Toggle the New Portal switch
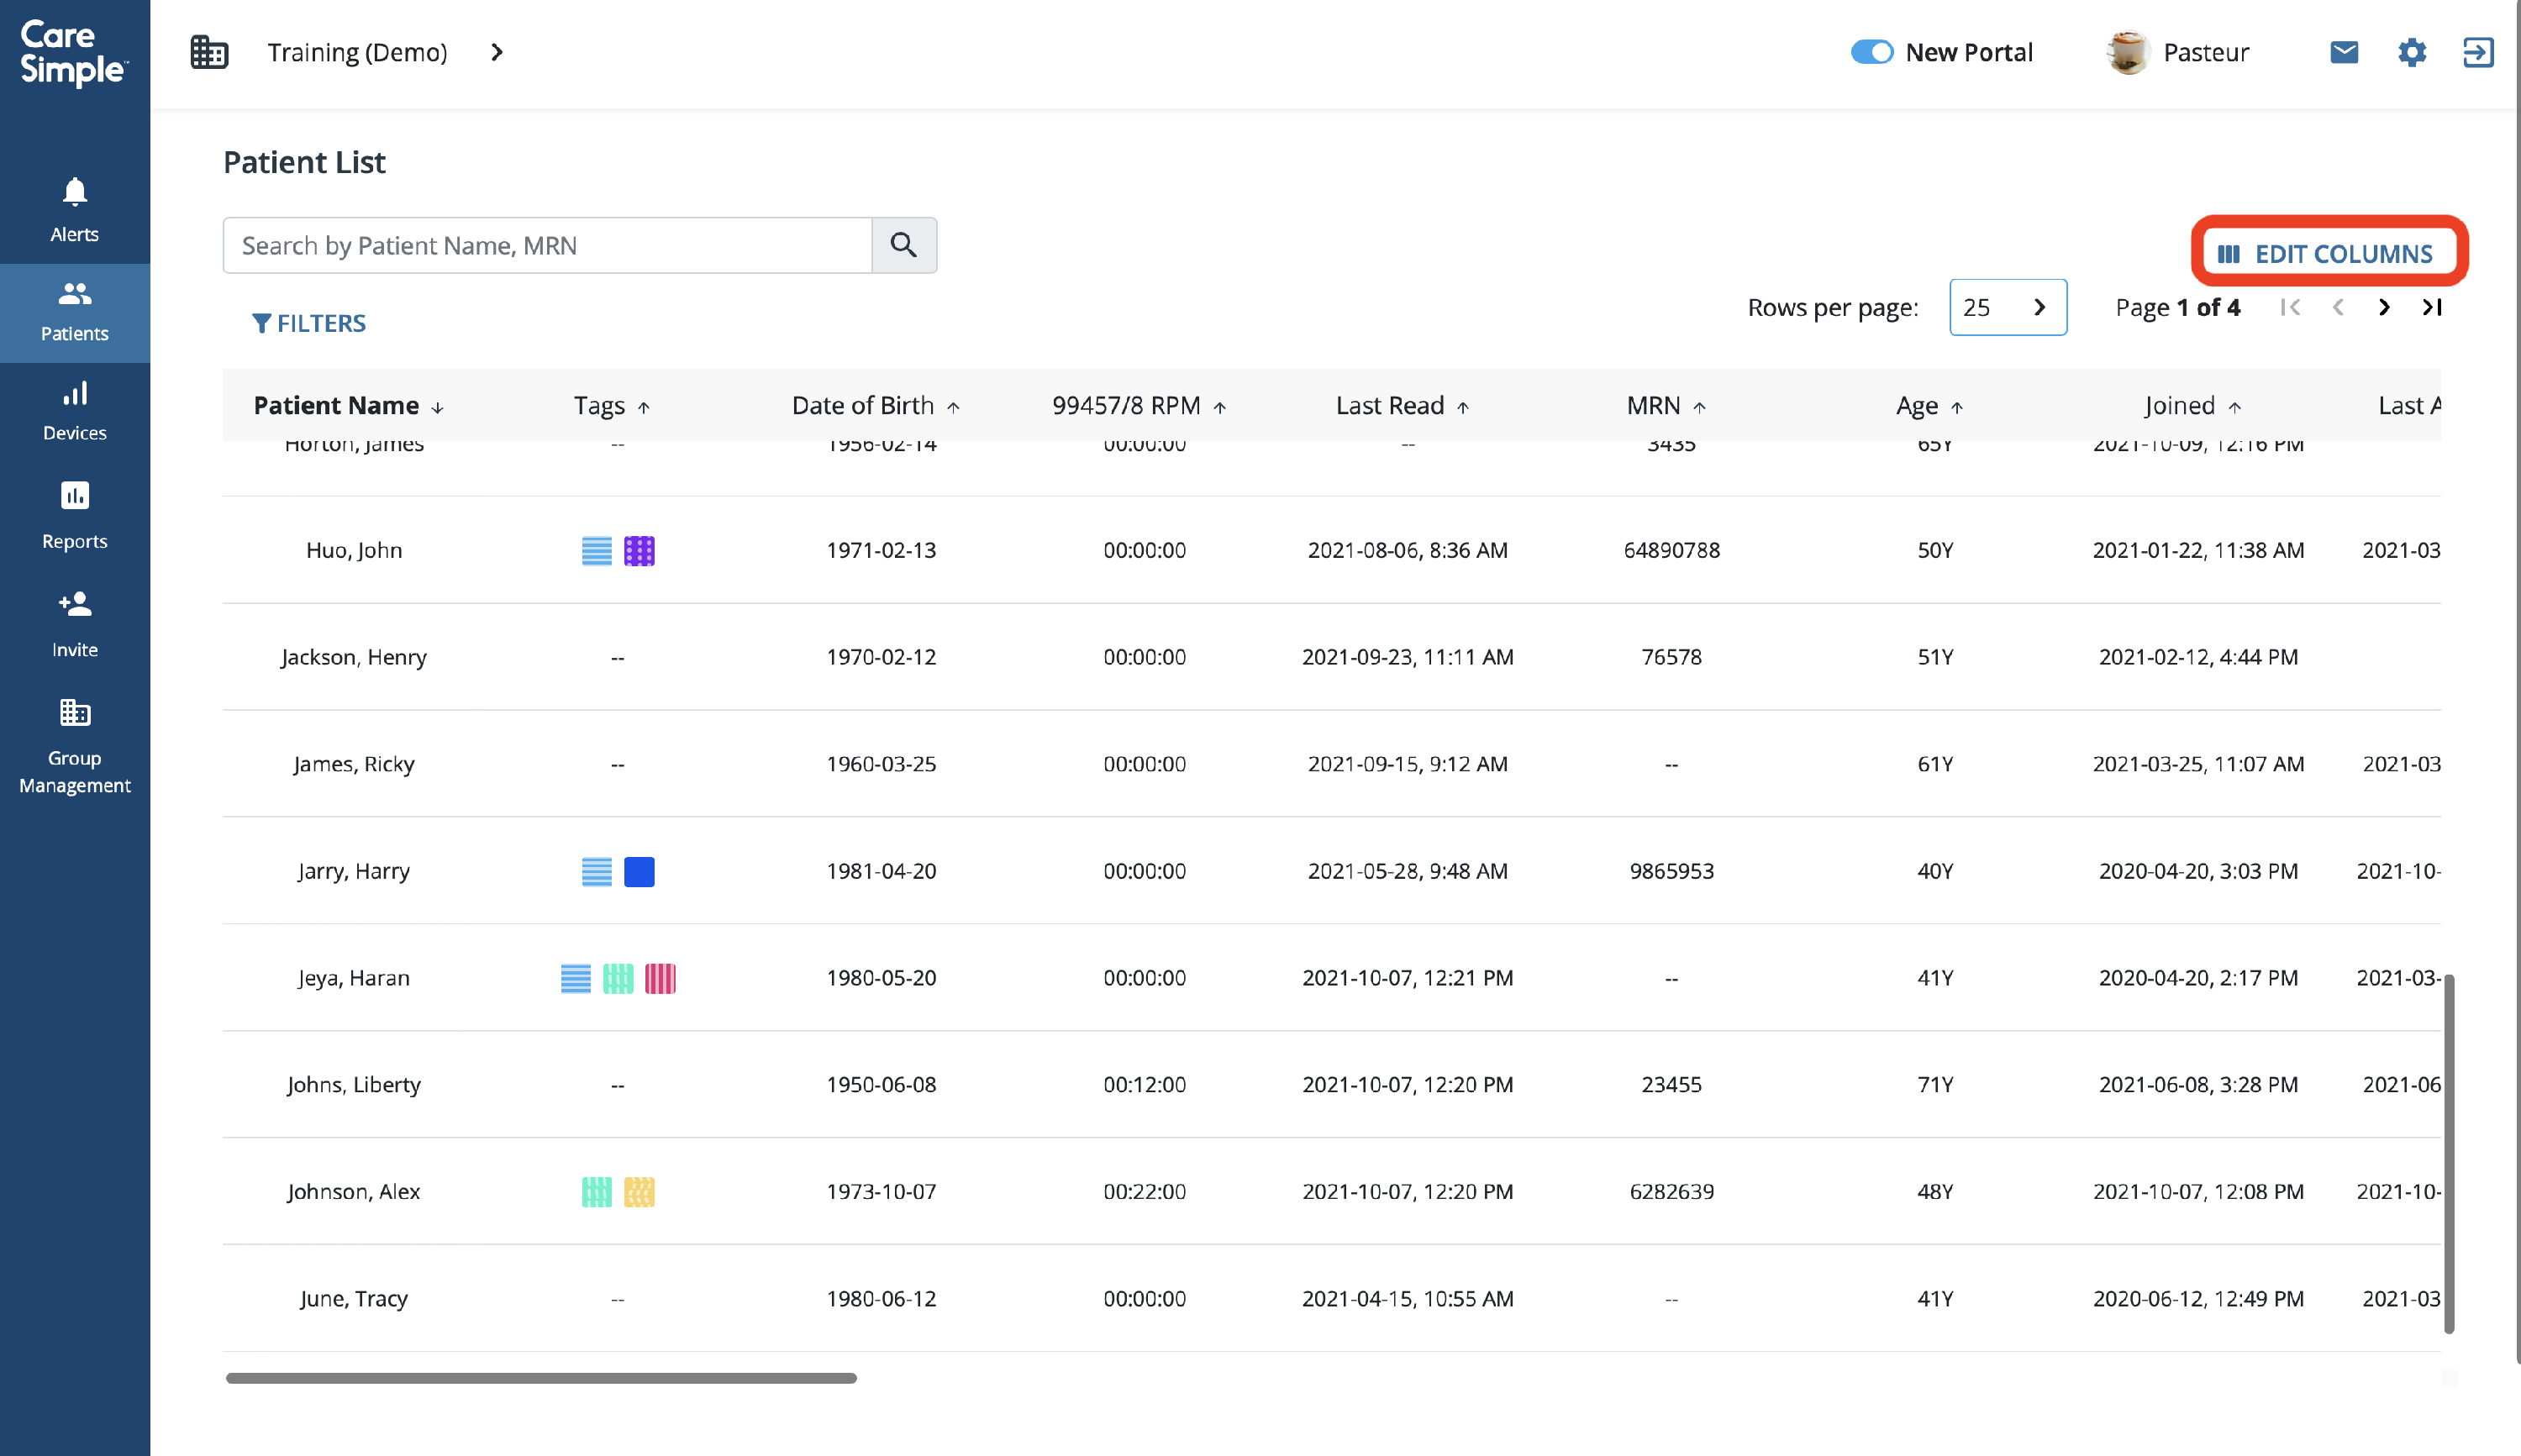 point(1871,52)
